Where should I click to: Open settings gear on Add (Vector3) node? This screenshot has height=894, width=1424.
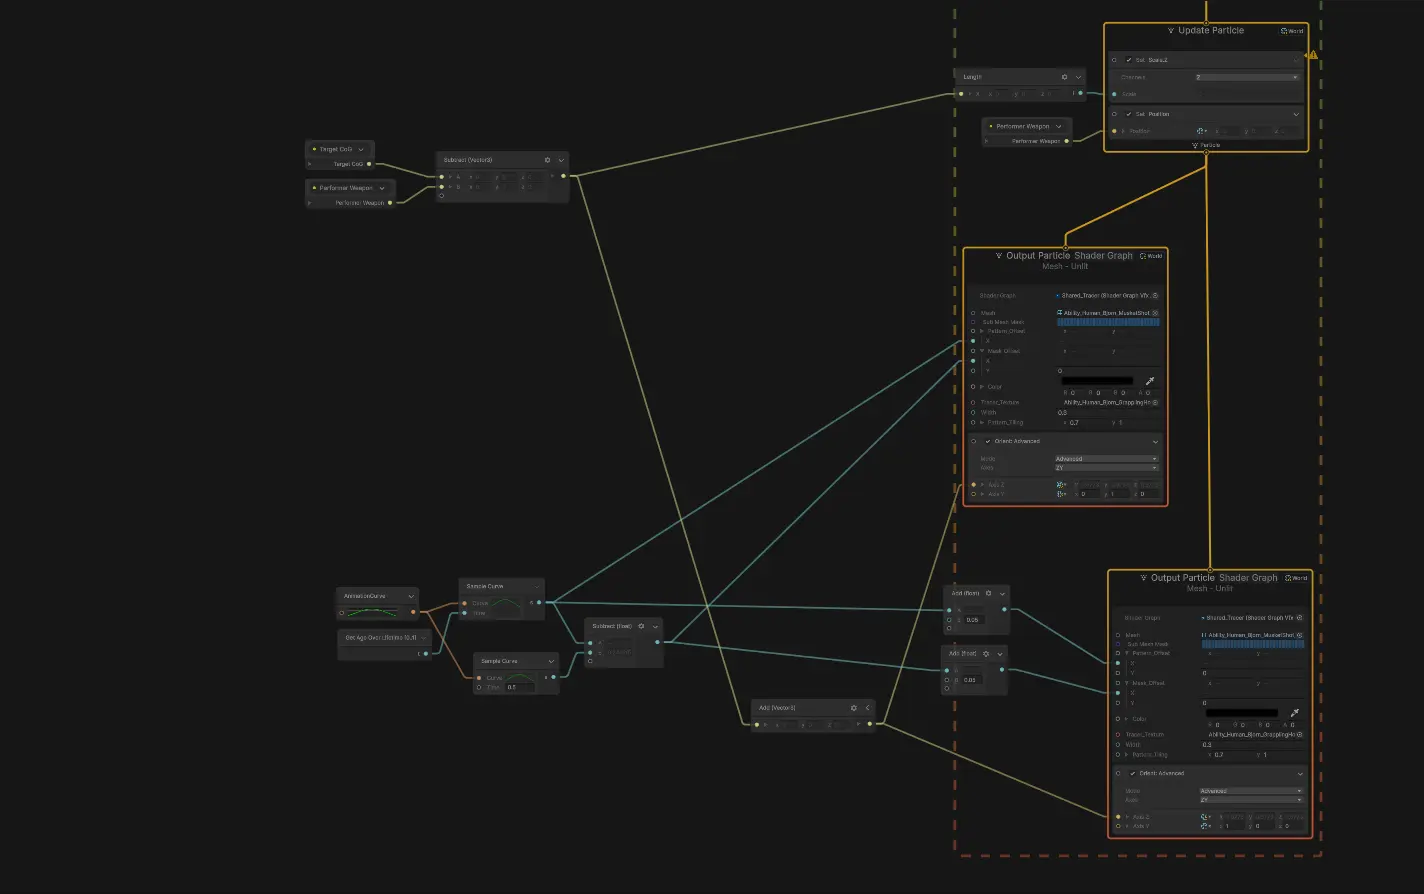click(x=853, y=708)
